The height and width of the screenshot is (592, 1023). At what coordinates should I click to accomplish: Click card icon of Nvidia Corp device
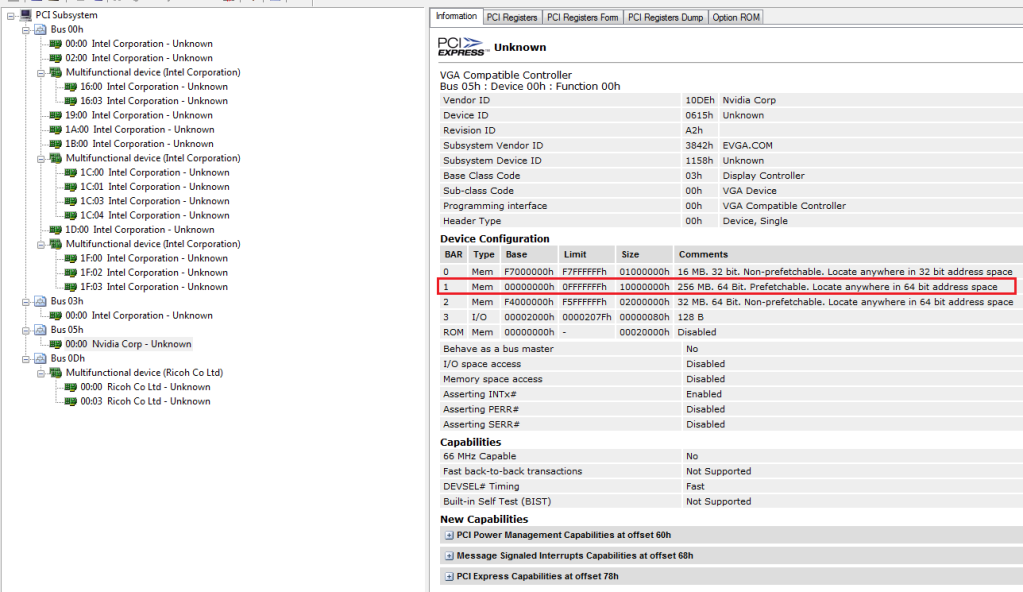click(x=55, y=345)
